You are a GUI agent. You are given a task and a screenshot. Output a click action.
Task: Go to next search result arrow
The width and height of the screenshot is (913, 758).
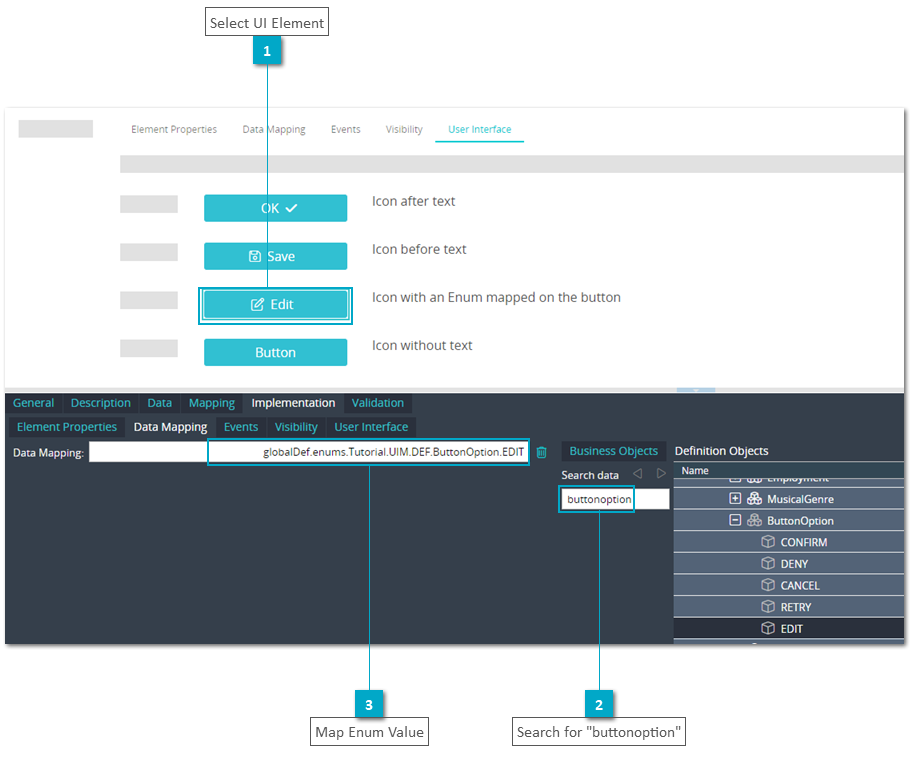(x=661, y=474)
